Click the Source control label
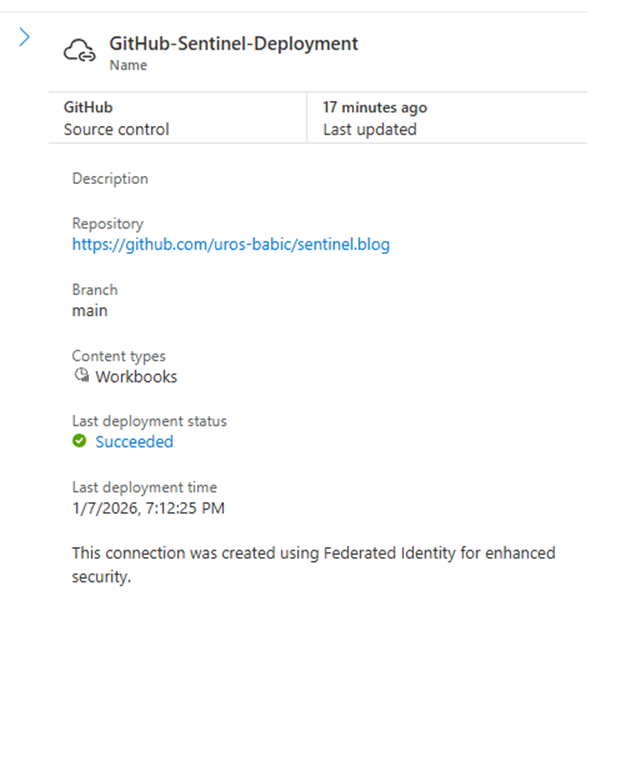 (116, 129)
